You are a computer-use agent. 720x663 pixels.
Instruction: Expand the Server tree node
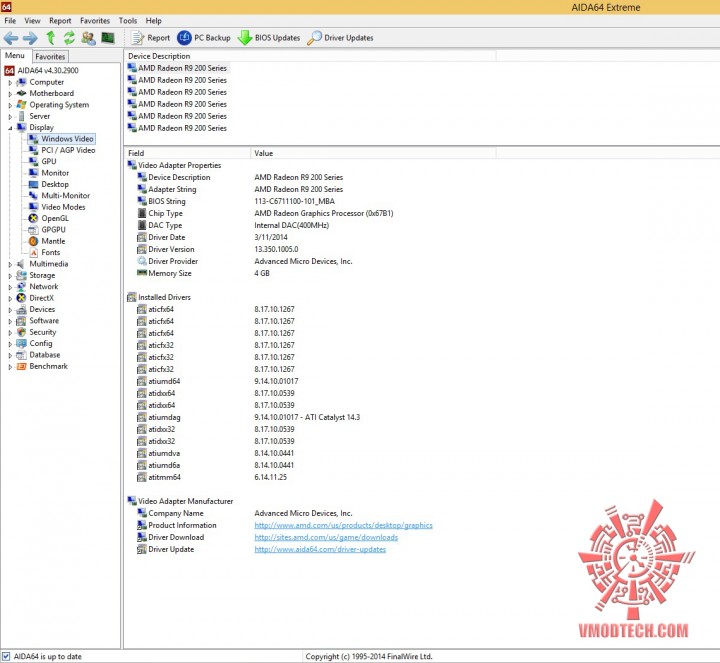pos(10,117)
